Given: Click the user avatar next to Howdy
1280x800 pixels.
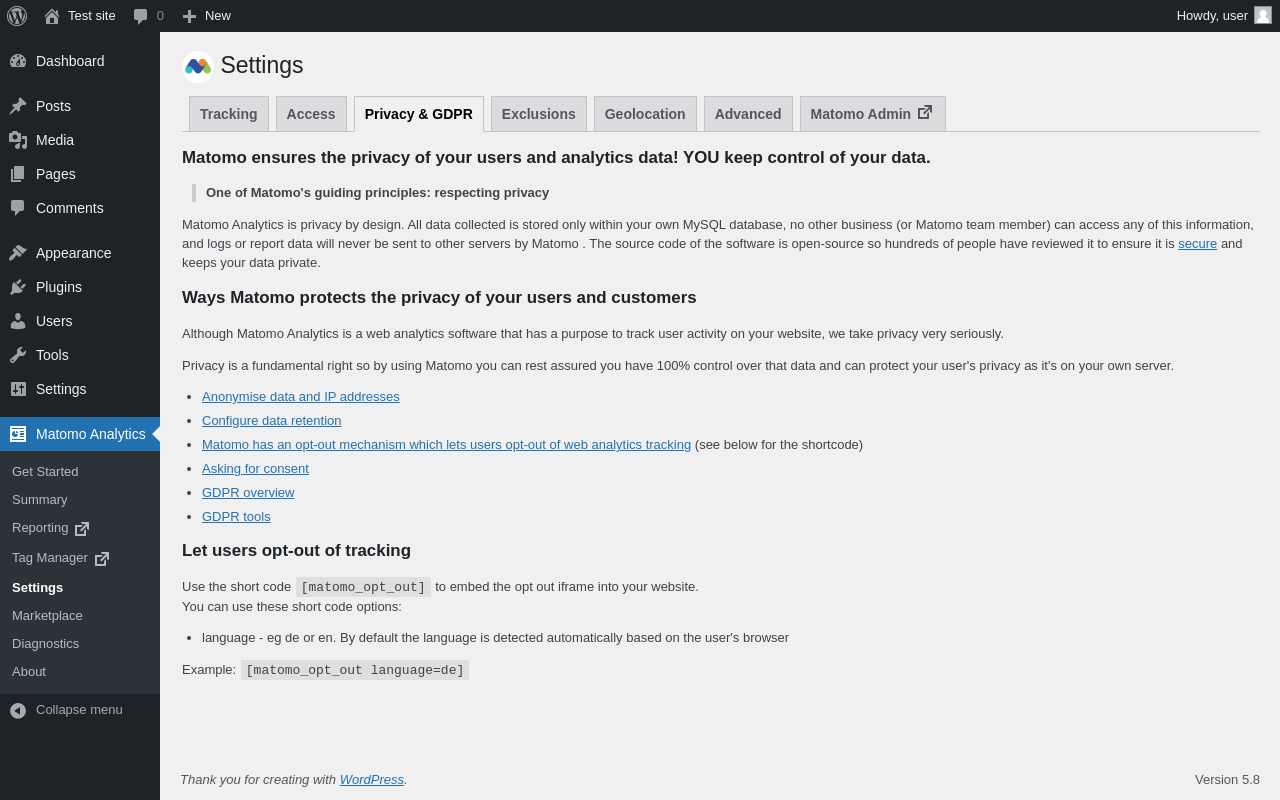Looking at the screenshot, I should pyautogui.click(x=1263, y=15).
